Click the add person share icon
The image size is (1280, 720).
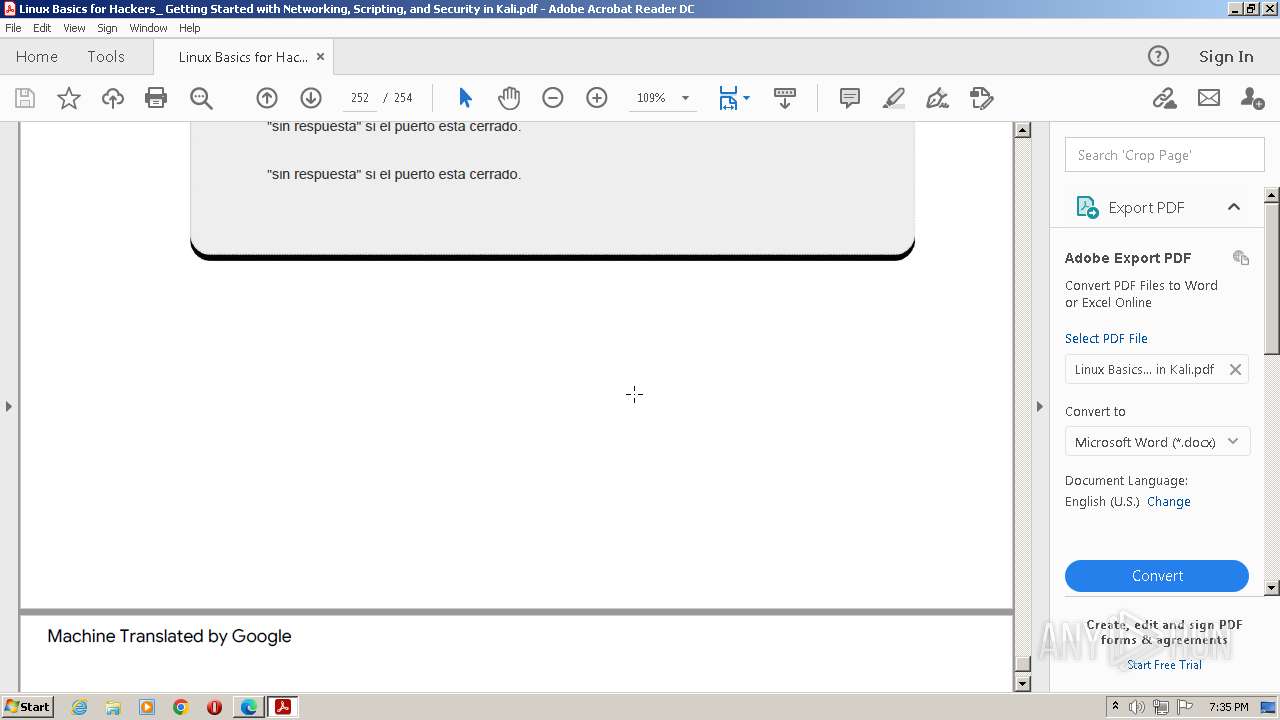1252,98
